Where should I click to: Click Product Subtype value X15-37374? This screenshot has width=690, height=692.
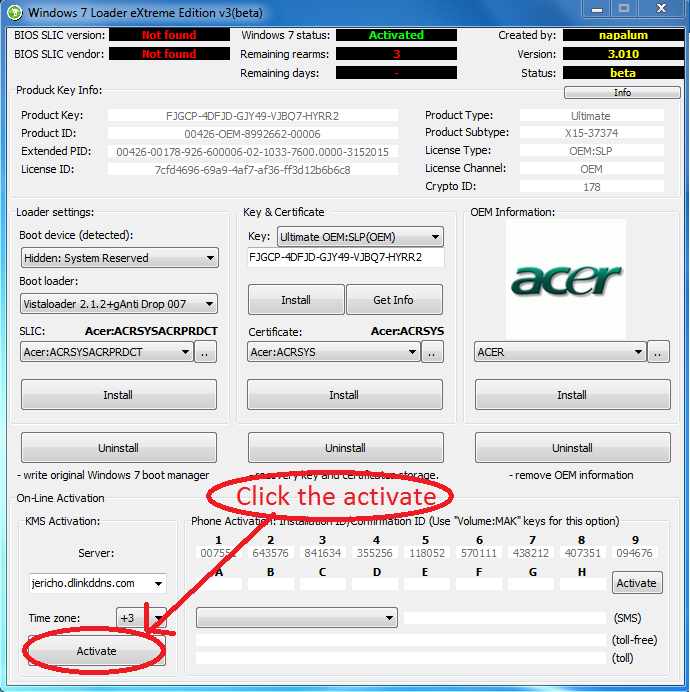coord(592,133)
